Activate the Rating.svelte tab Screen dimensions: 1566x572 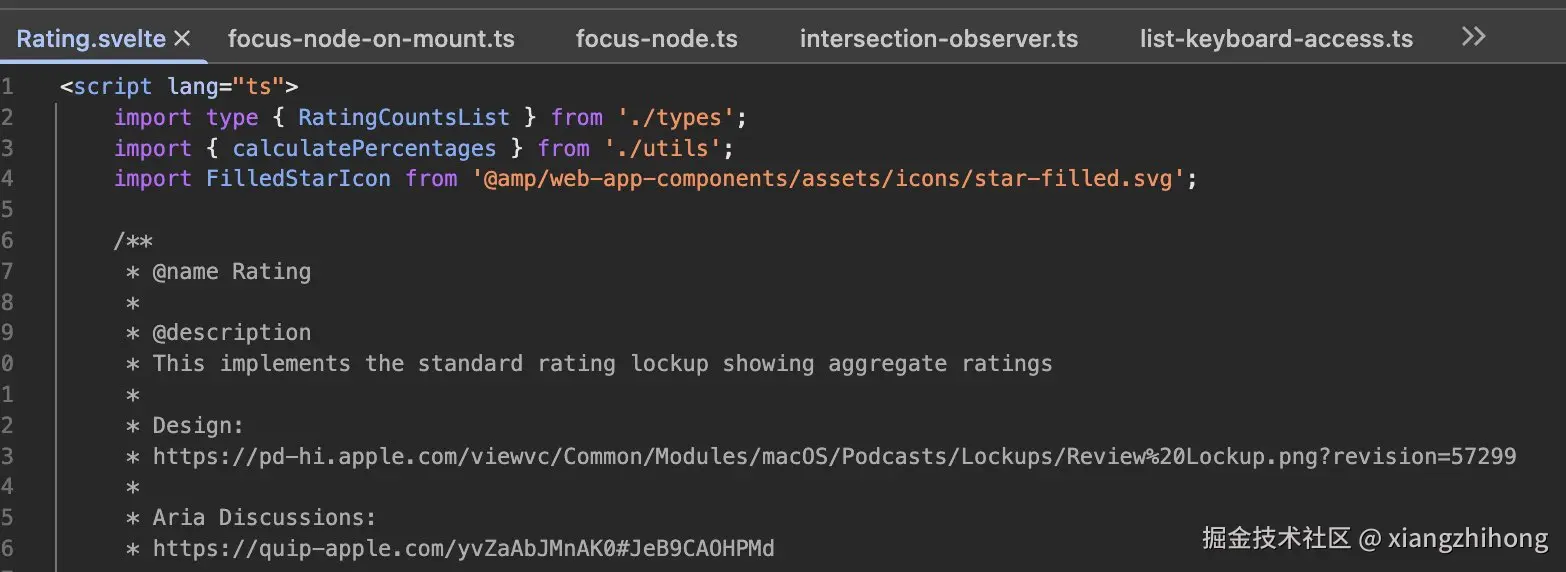point(90,39)
